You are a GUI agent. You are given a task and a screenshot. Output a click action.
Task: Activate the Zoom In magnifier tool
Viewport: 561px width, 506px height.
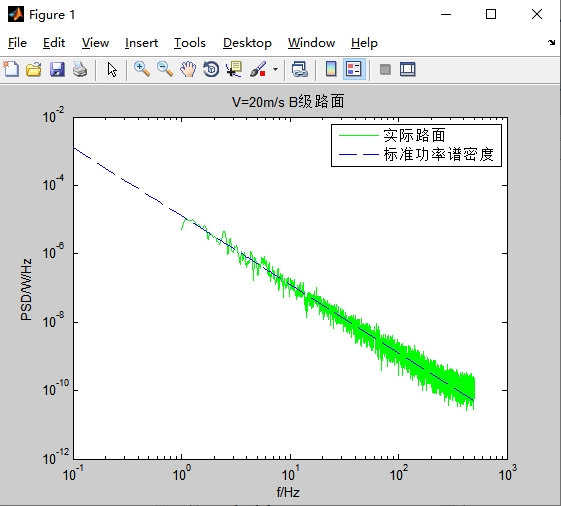pyautogui.click(x=142, y=69)
